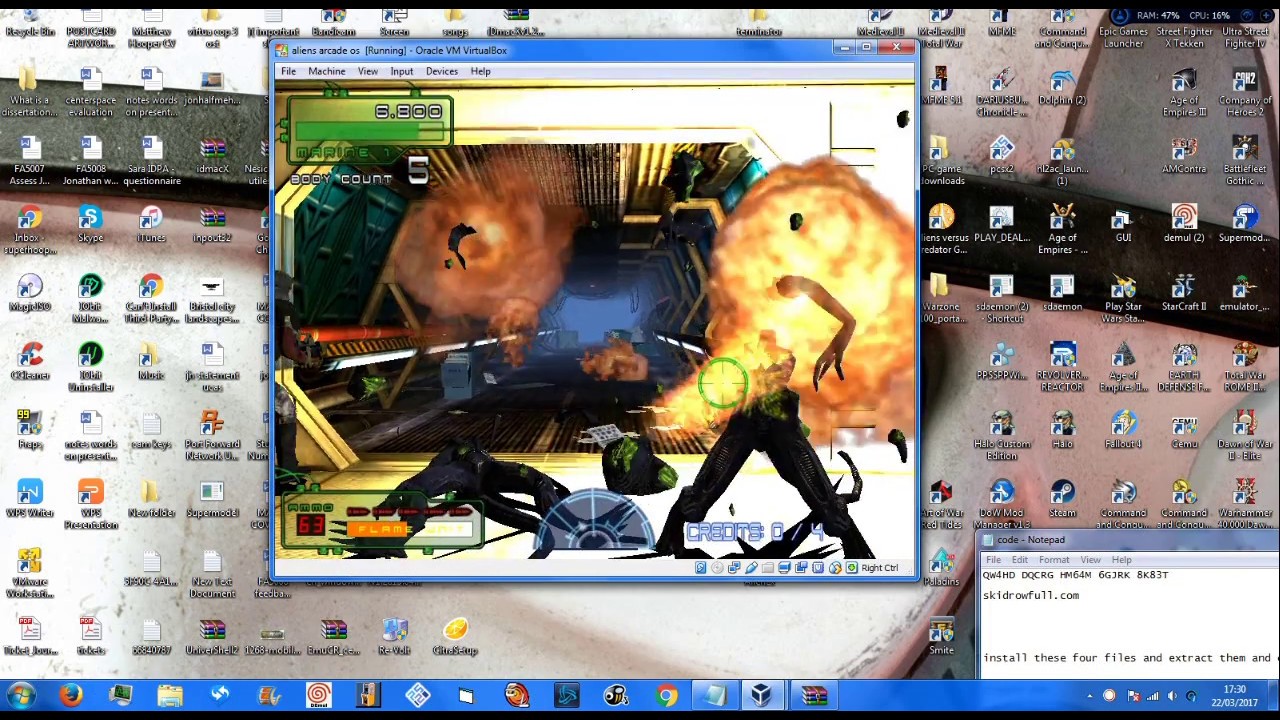Viewport: 1280px width, 720px height.
Task: Open the CitraSetup desktop icon
Action: (x=455, y=636)
